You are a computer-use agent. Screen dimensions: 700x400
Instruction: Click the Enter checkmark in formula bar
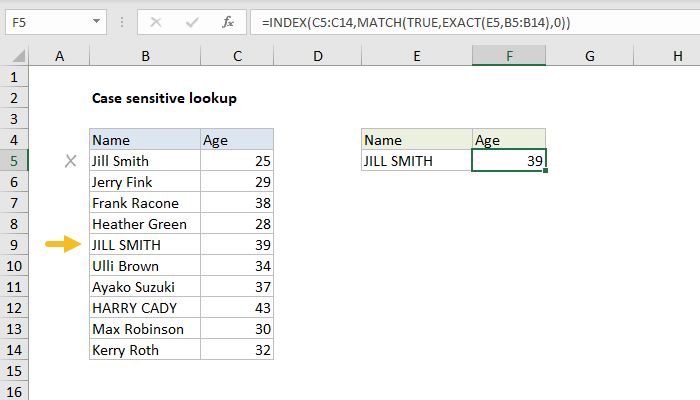[x=191, y=20]
